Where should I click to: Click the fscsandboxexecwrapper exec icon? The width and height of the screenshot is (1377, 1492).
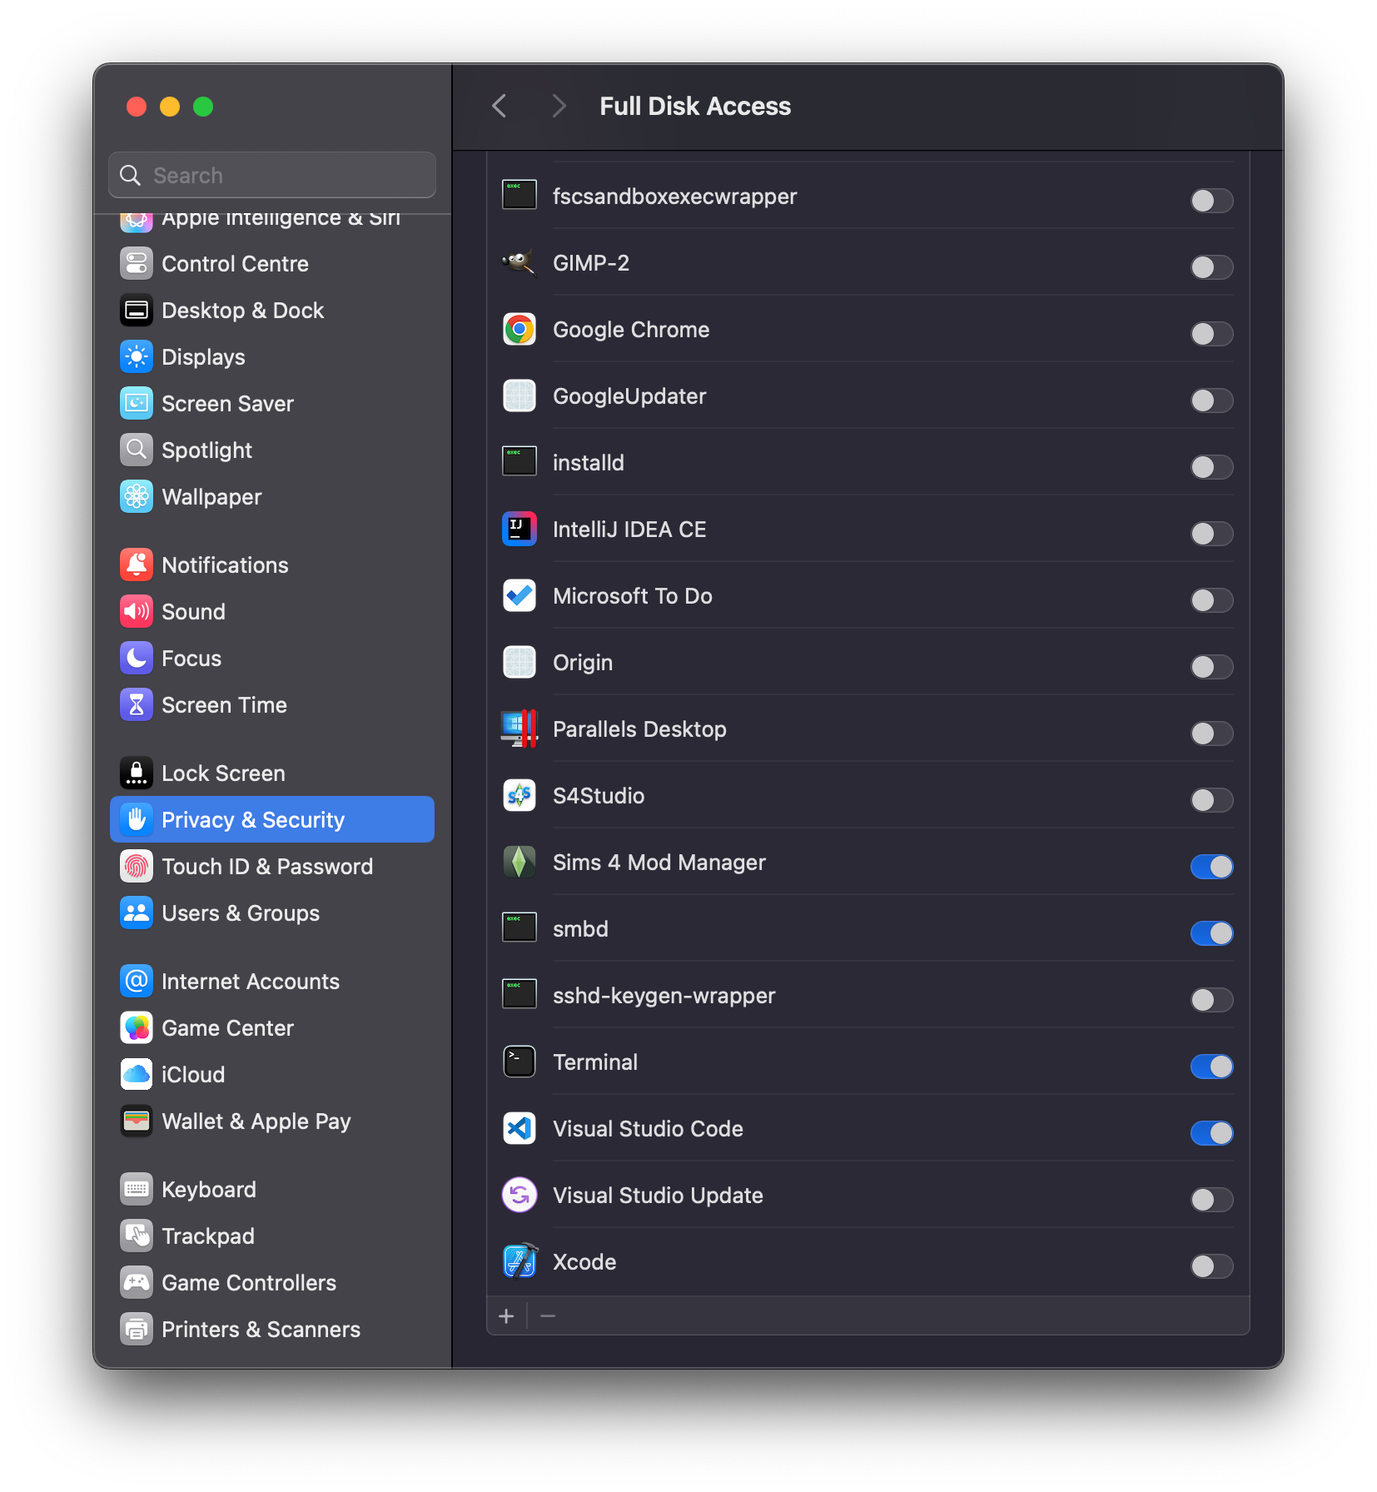point(519,196)
